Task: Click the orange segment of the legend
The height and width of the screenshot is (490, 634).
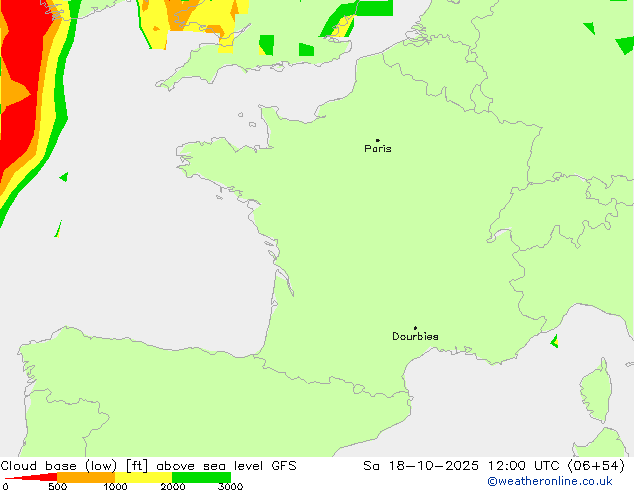Action: pos(86,477)
